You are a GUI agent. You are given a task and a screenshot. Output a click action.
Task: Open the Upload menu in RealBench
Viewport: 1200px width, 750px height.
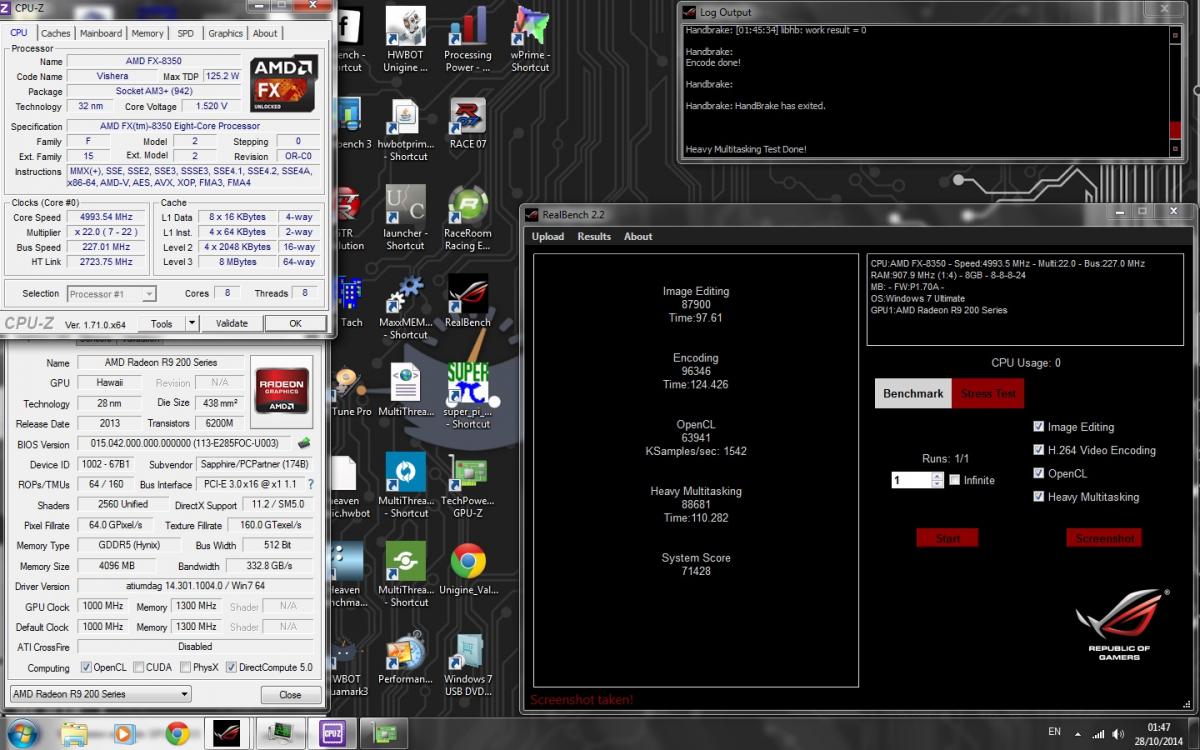[x=548, y=237]
